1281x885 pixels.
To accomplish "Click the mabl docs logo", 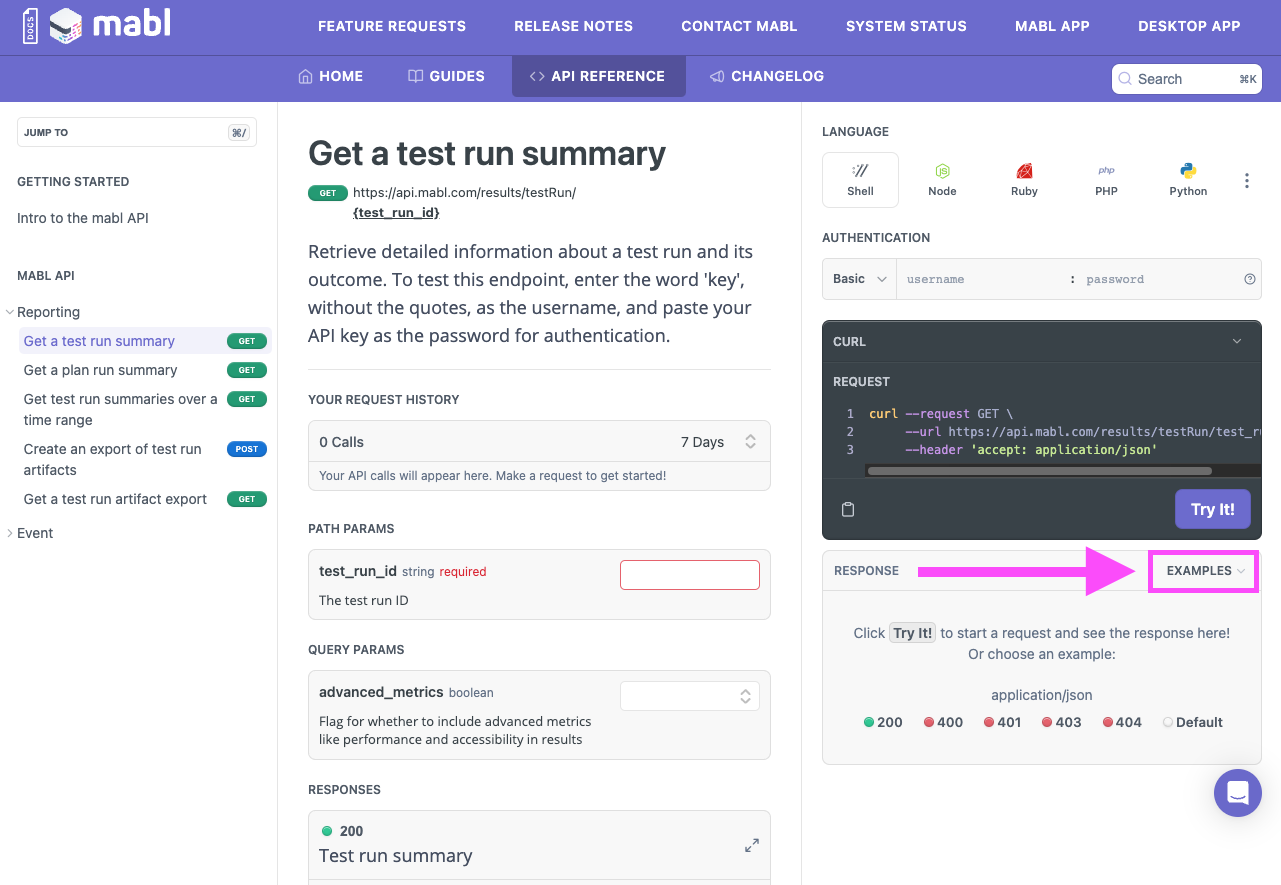I will pos(97,26).
